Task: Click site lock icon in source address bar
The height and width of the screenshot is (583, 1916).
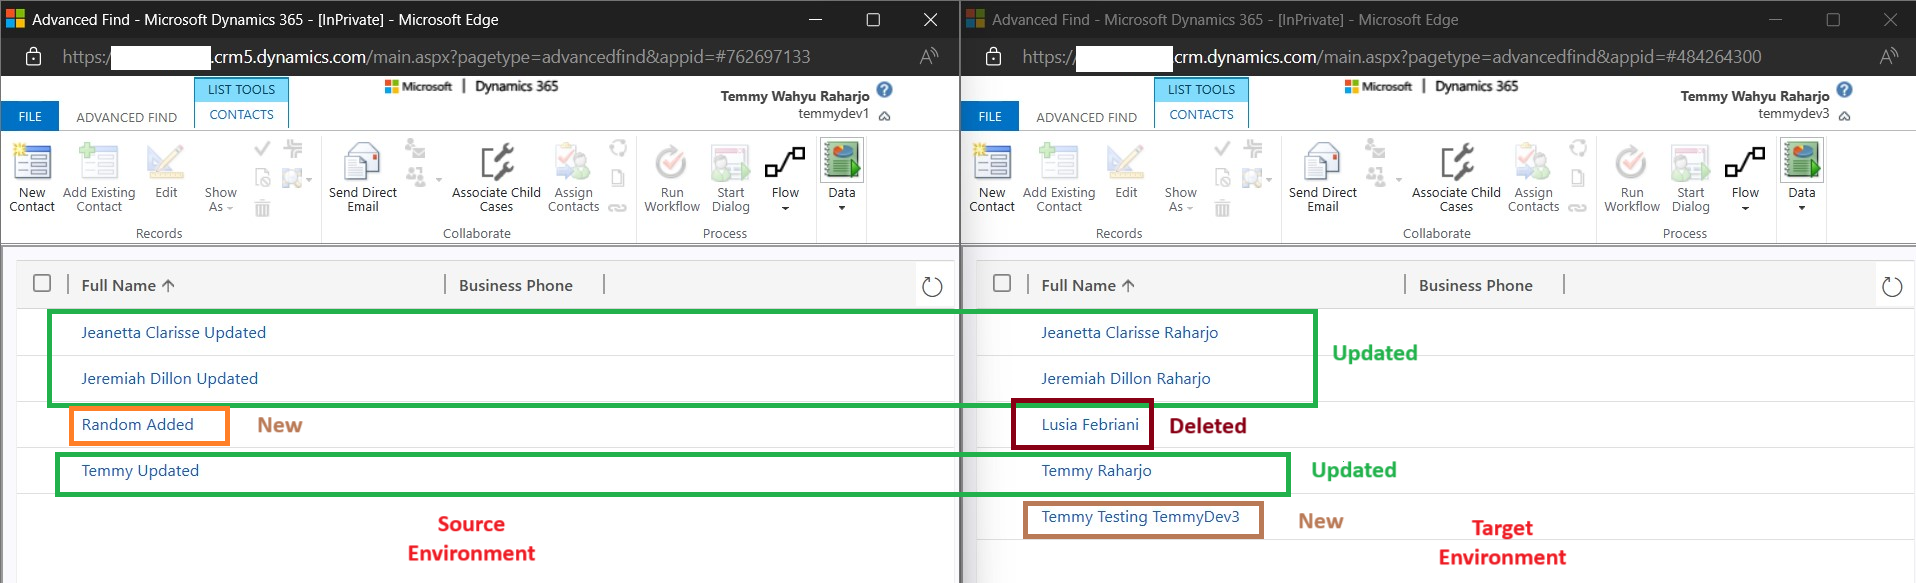Action: [x=33, y=57]
